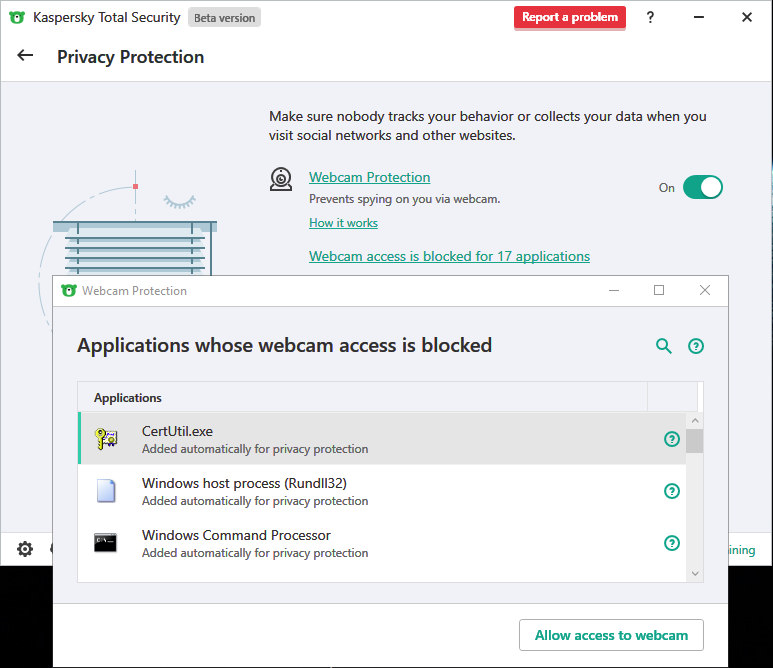Open the blocked for 17 applications link
The image size is (773, 668).
449,256
